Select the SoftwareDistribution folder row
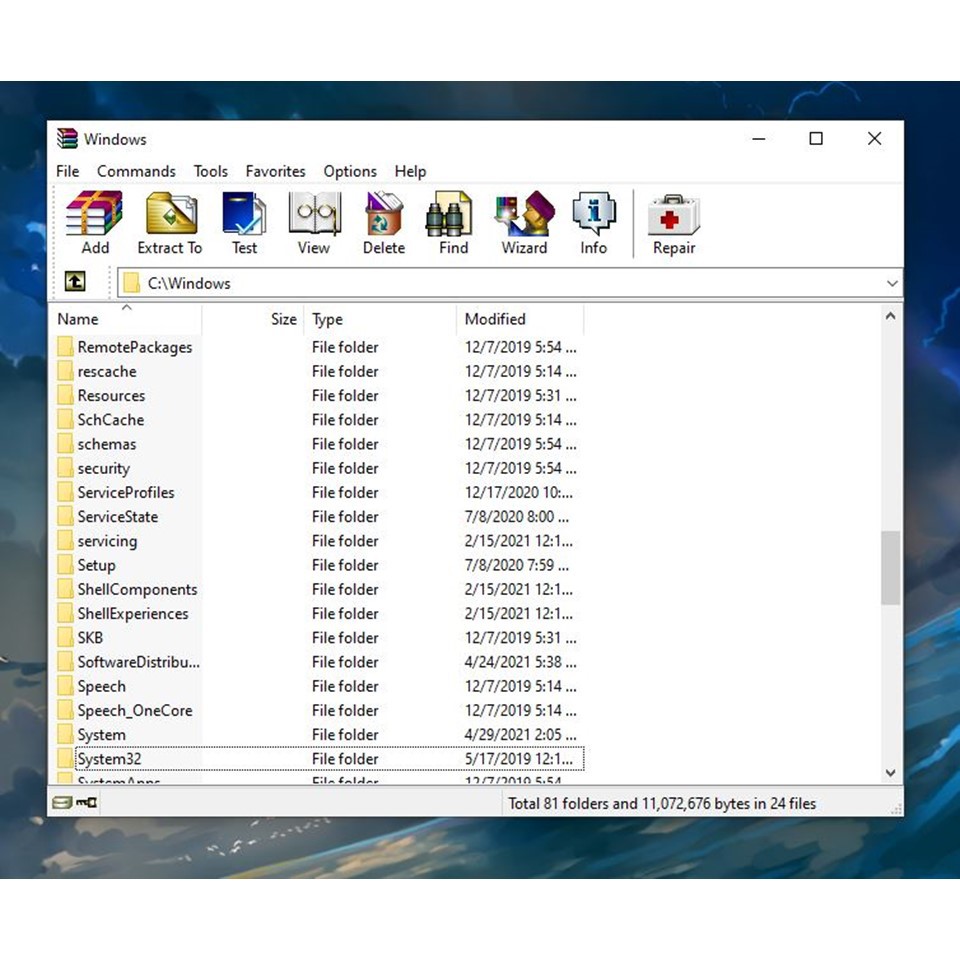960x960 pixels. point(138,662)
